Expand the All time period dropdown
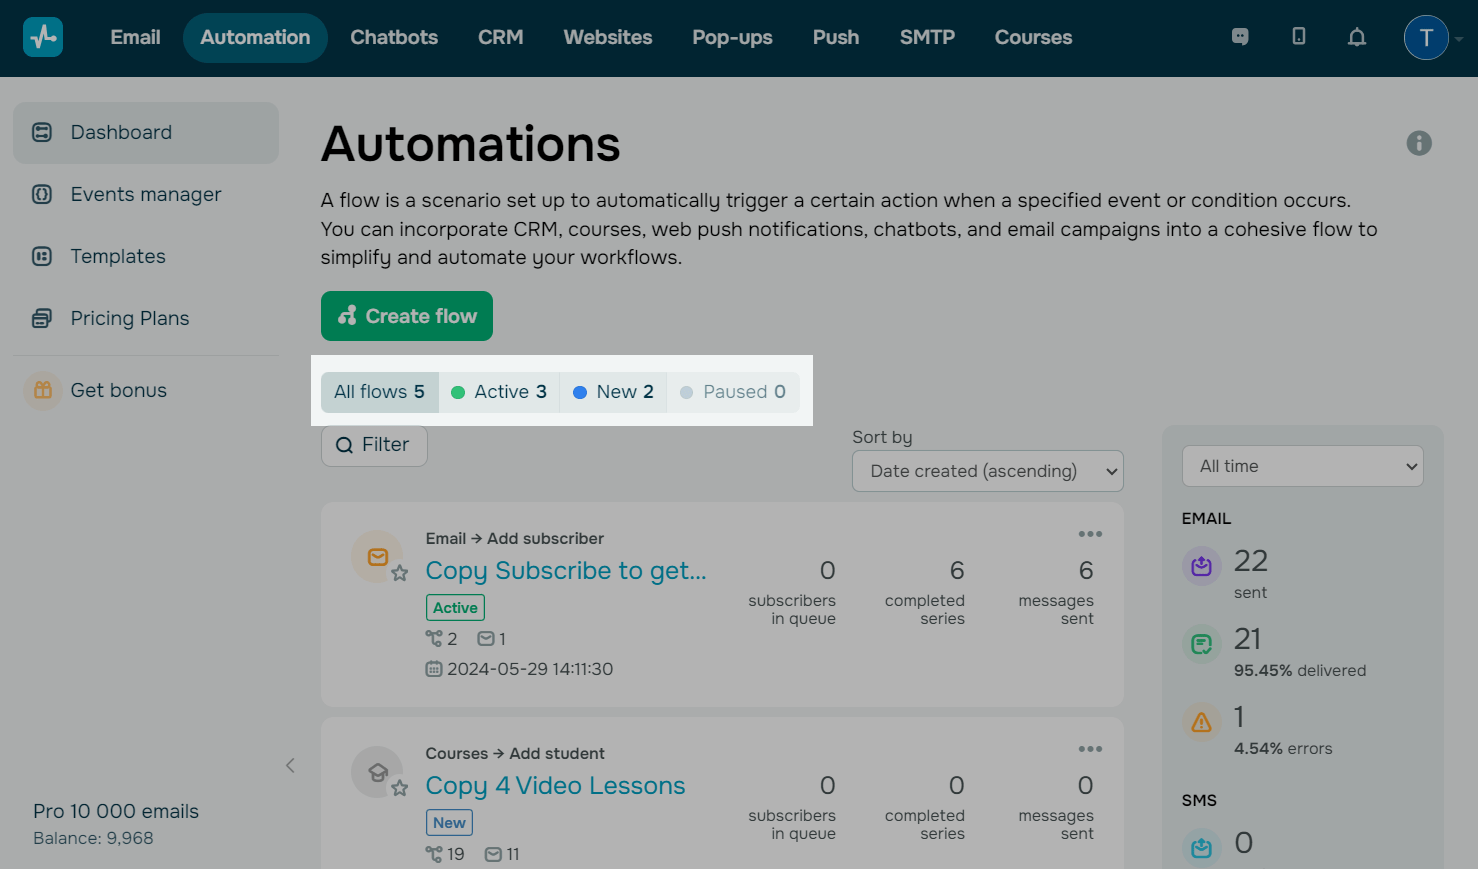 (x=1302, y=466)
